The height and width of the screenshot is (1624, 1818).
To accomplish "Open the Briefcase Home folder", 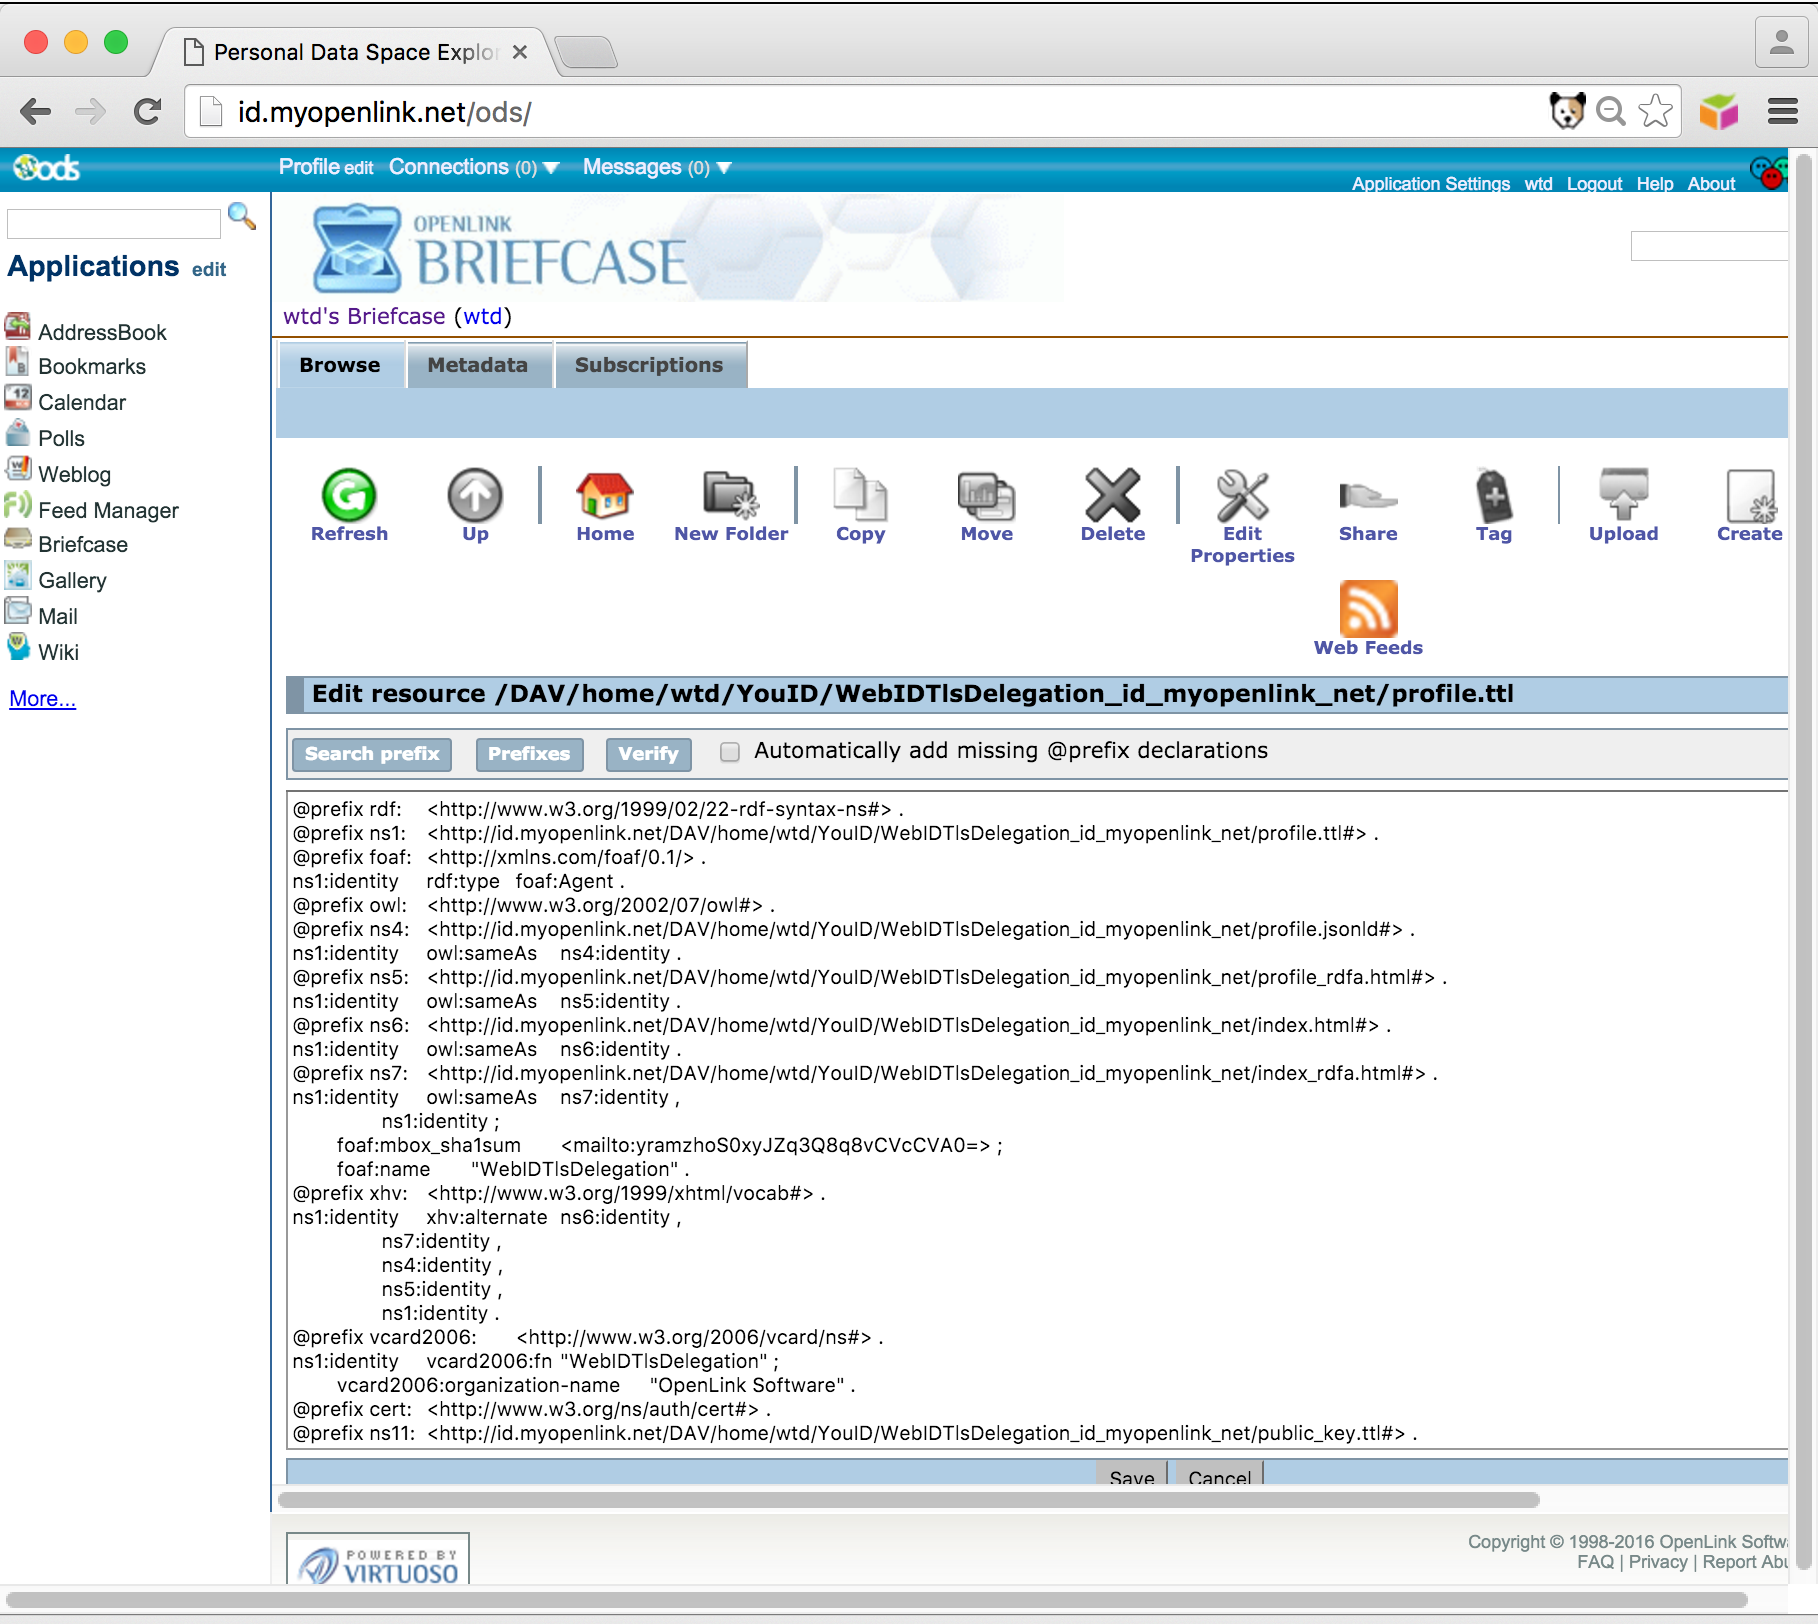I will (604, 496).
